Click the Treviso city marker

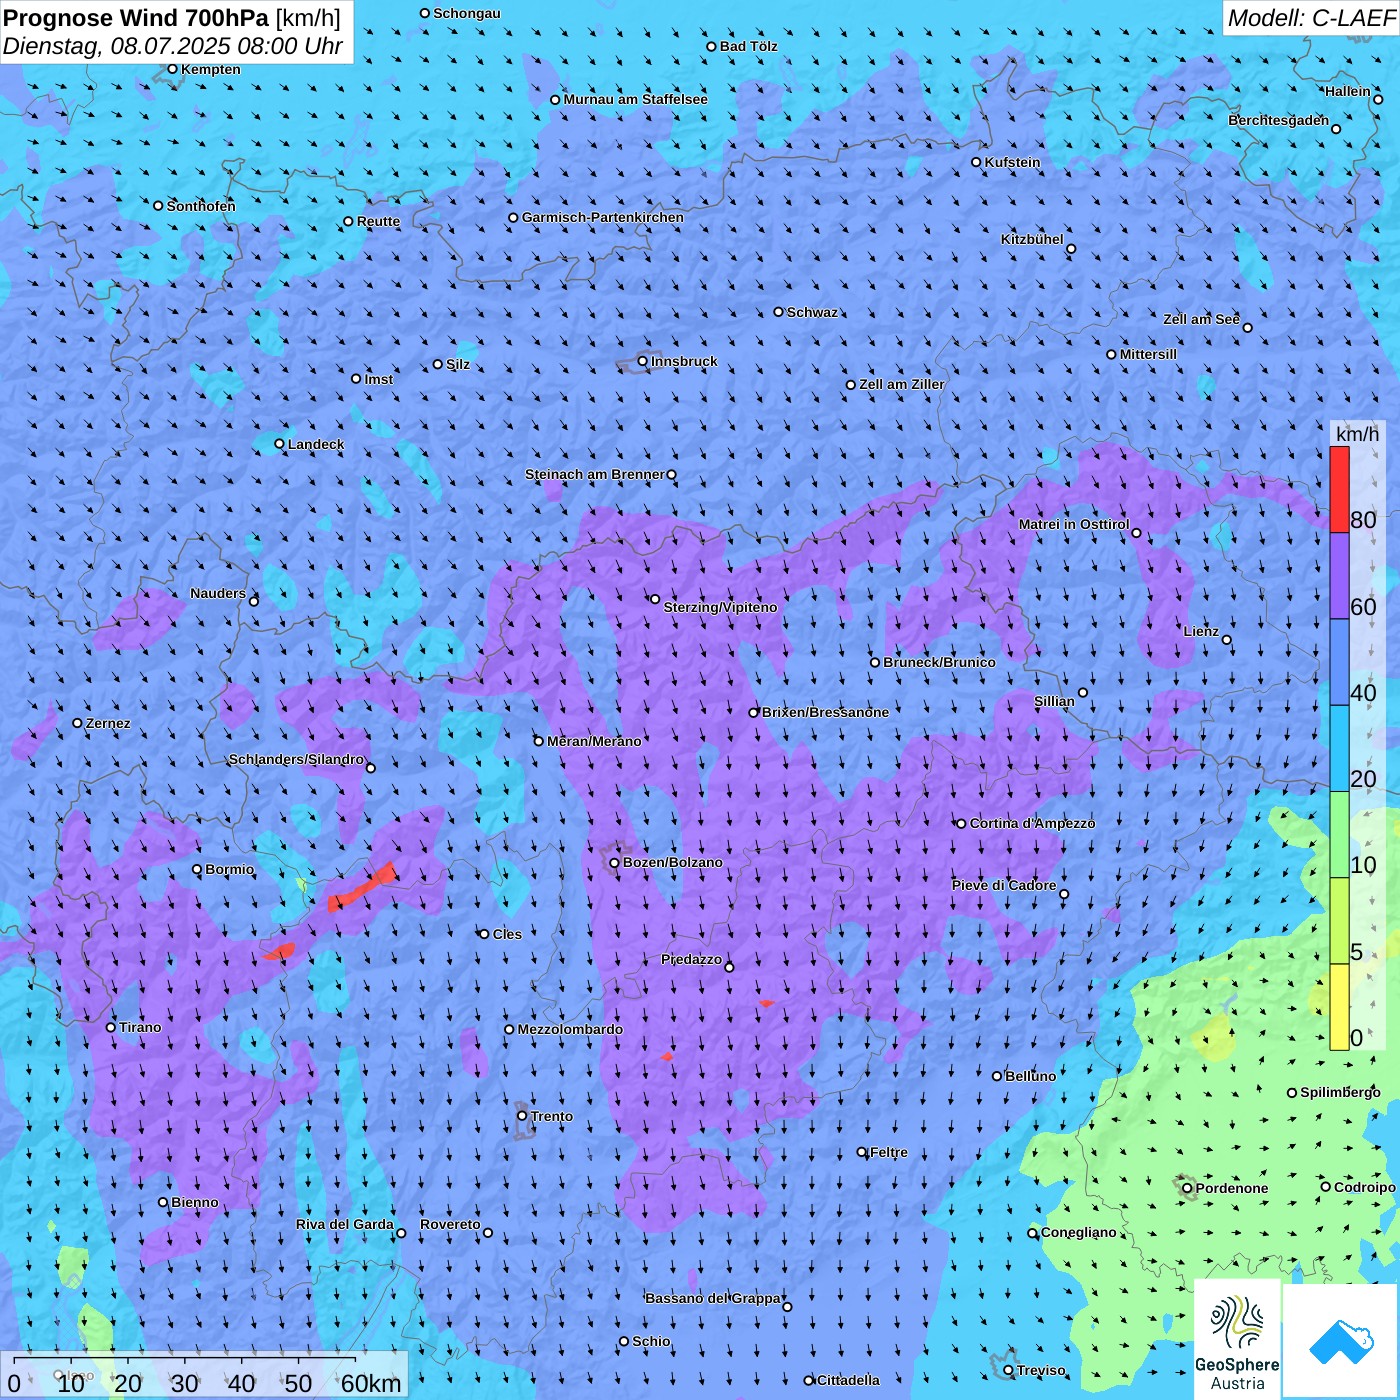pyautogui.click(x=1009, y=1370)
